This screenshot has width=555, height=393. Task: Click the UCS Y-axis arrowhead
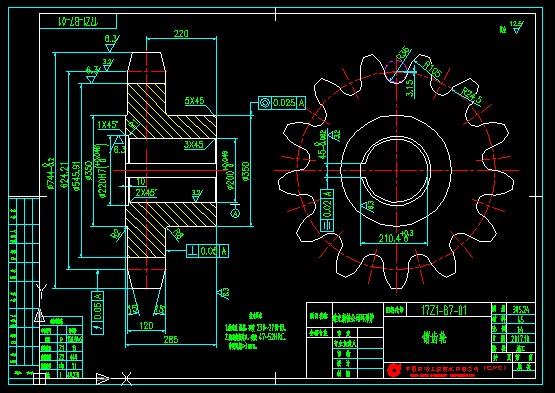[39, 314]
